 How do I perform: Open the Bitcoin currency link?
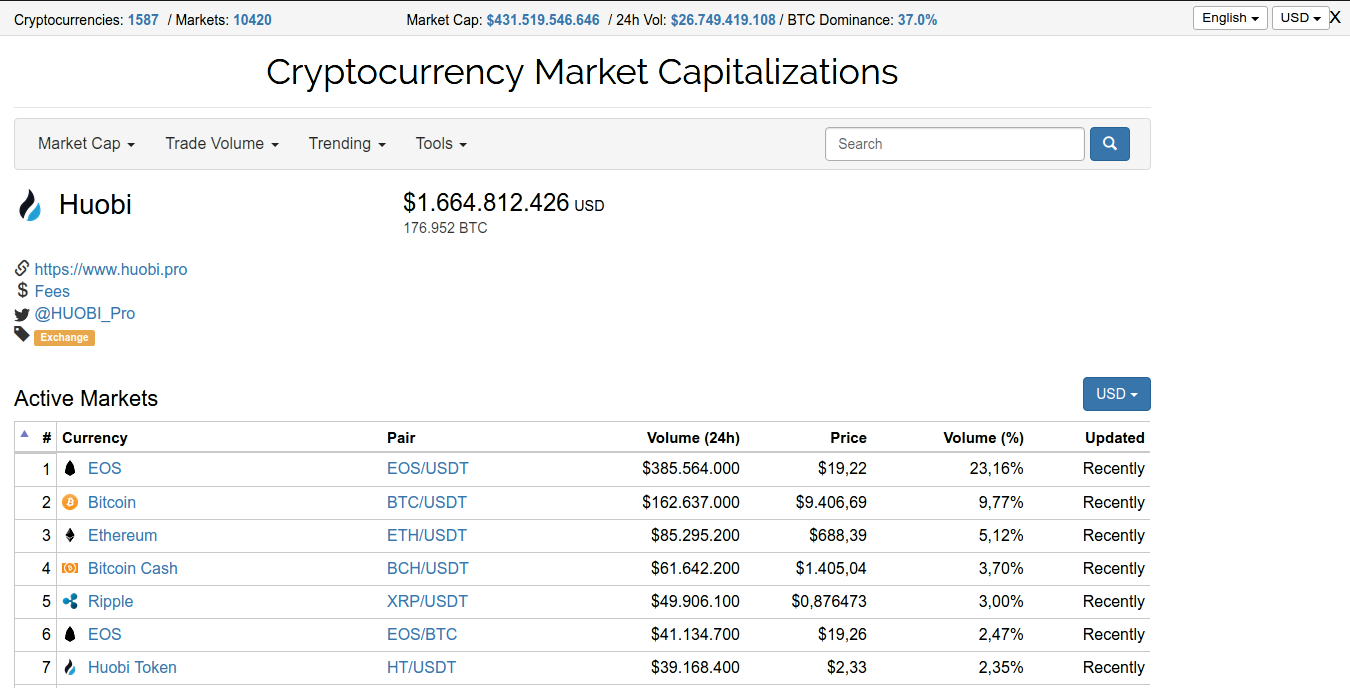pos(112,502)
